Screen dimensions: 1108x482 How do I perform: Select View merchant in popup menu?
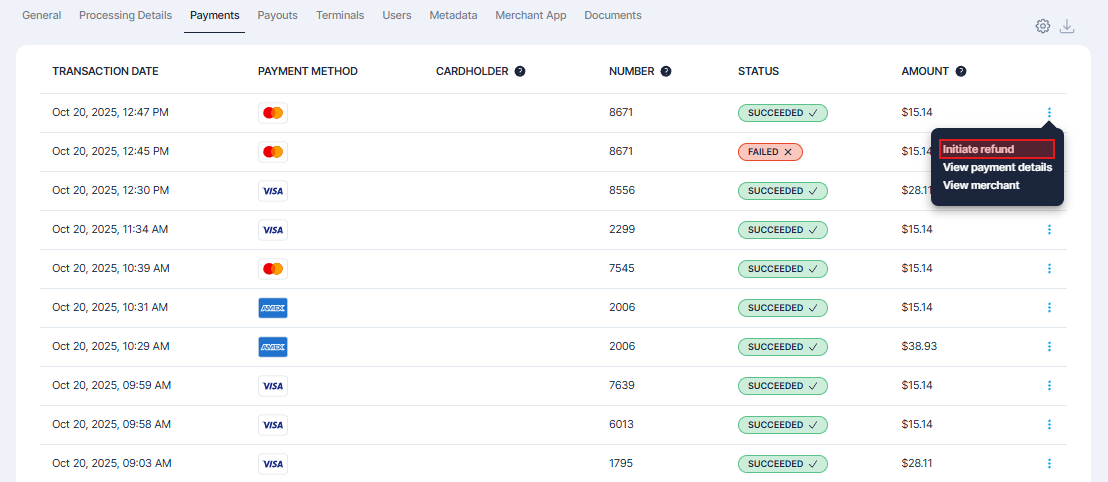point(981,185)
